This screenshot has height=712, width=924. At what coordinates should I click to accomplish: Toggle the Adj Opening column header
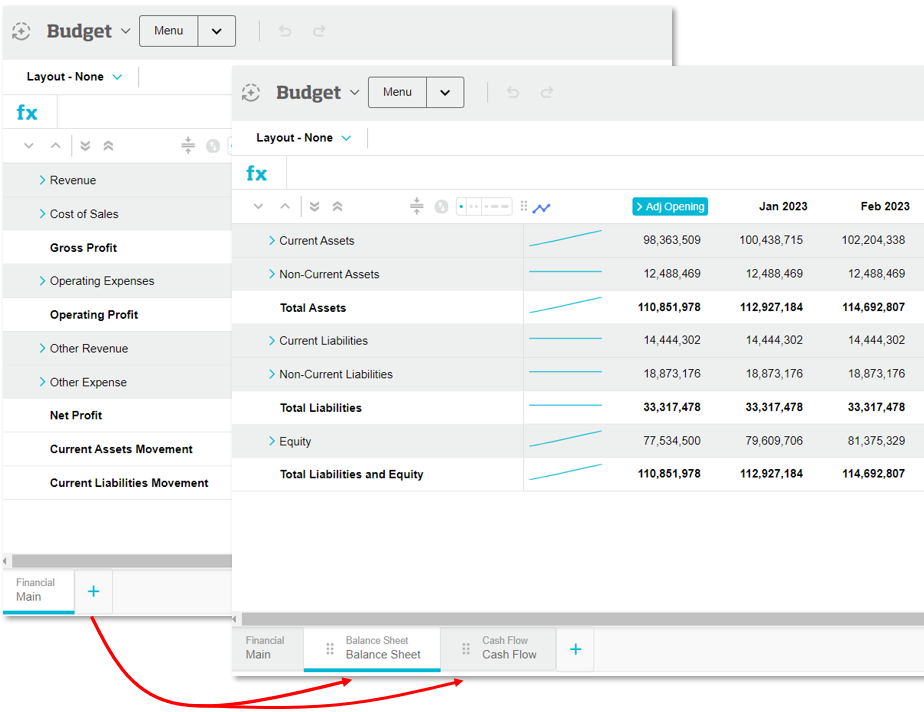tap(670, 207)
